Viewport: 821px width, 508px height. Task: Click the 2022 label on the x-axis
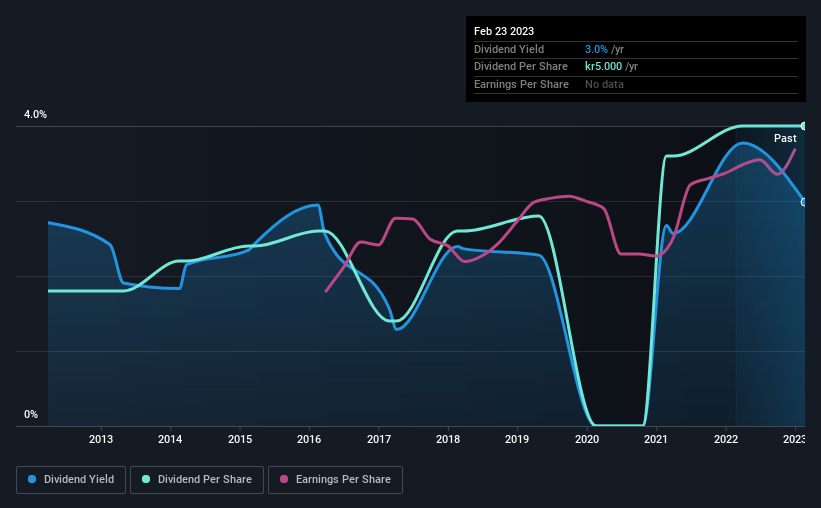pyautogui.click(x=726, y=439)
